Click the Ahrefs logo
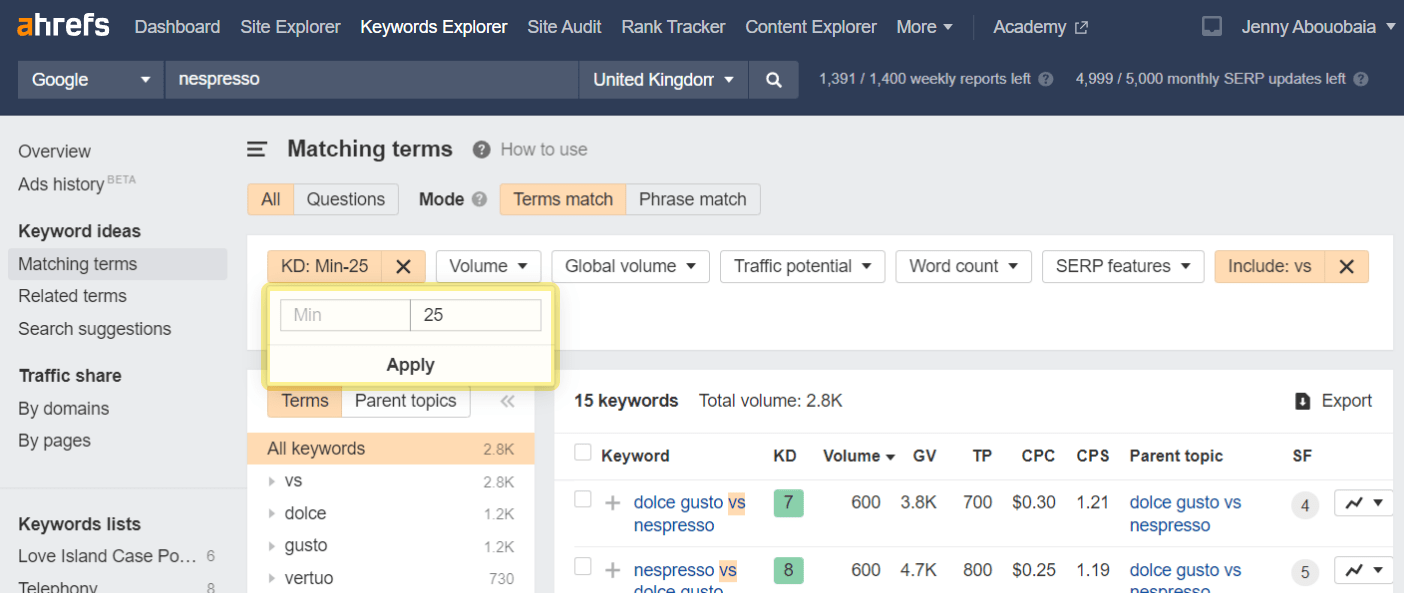Viewport: 1404px width, 593px height. pos(63,26)
